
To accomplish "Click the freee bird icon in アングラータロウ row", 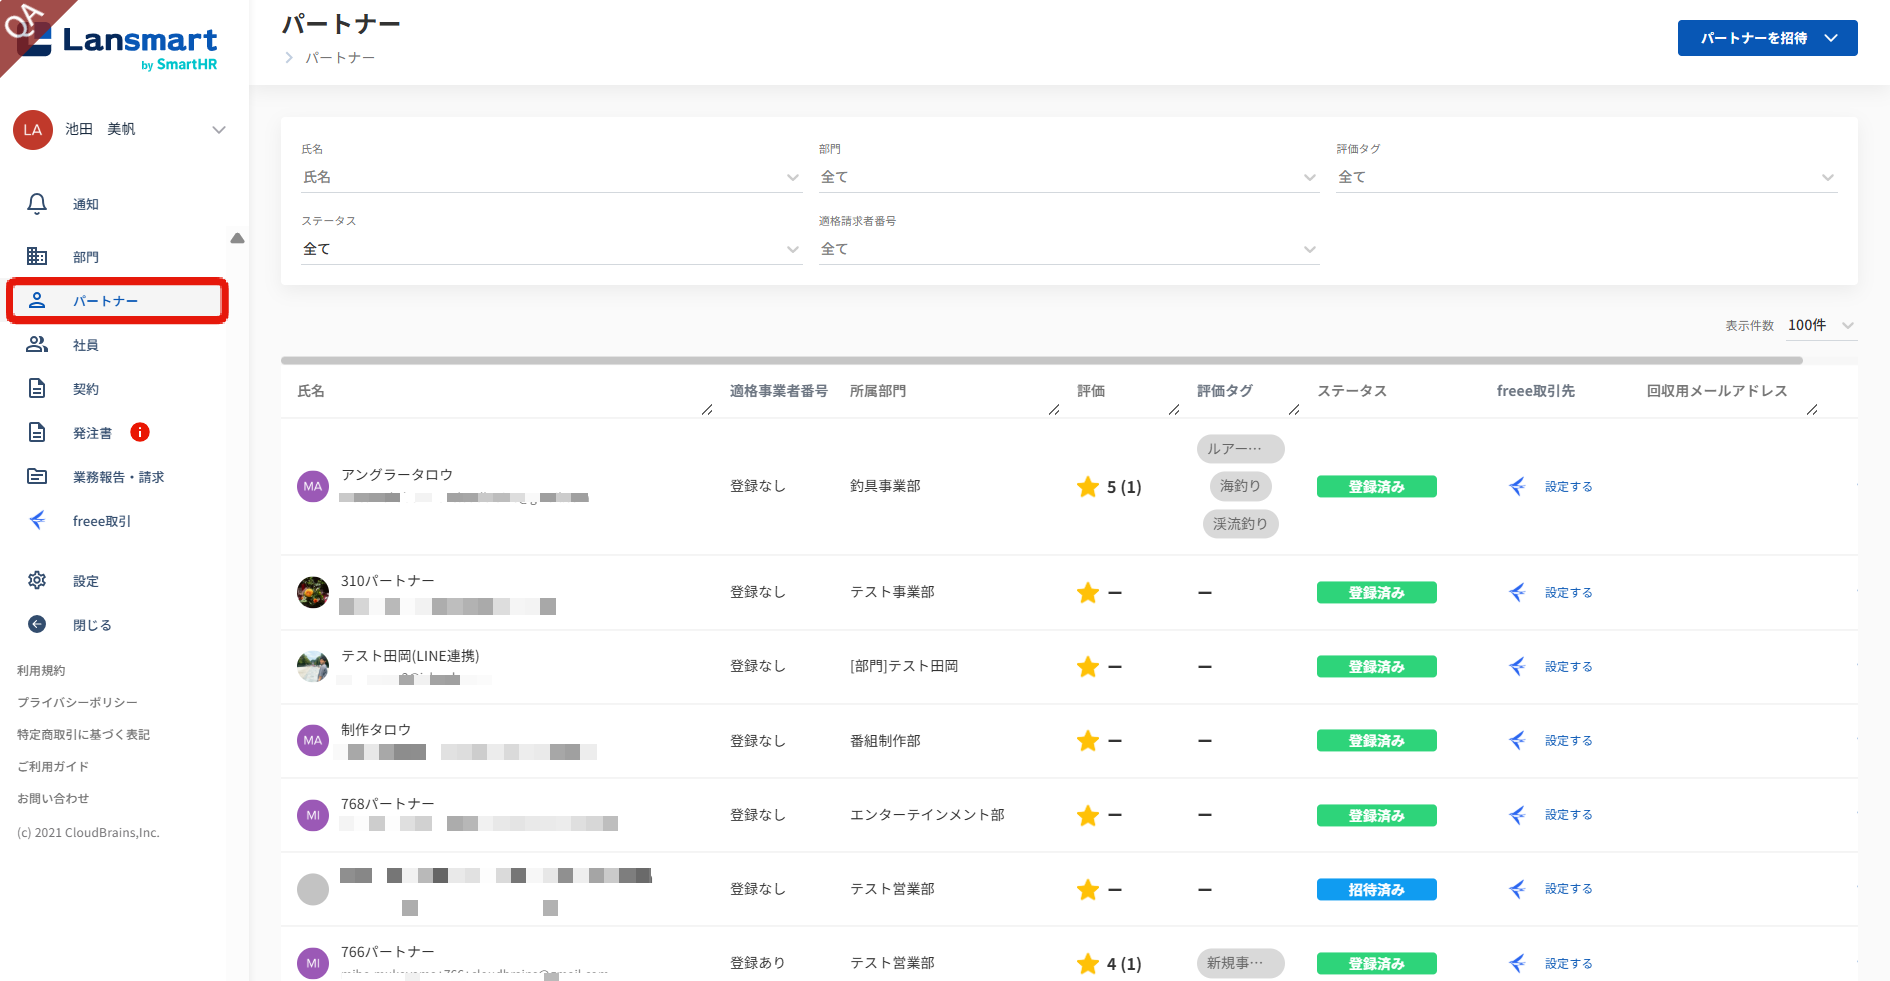I will click(1518, 486).
